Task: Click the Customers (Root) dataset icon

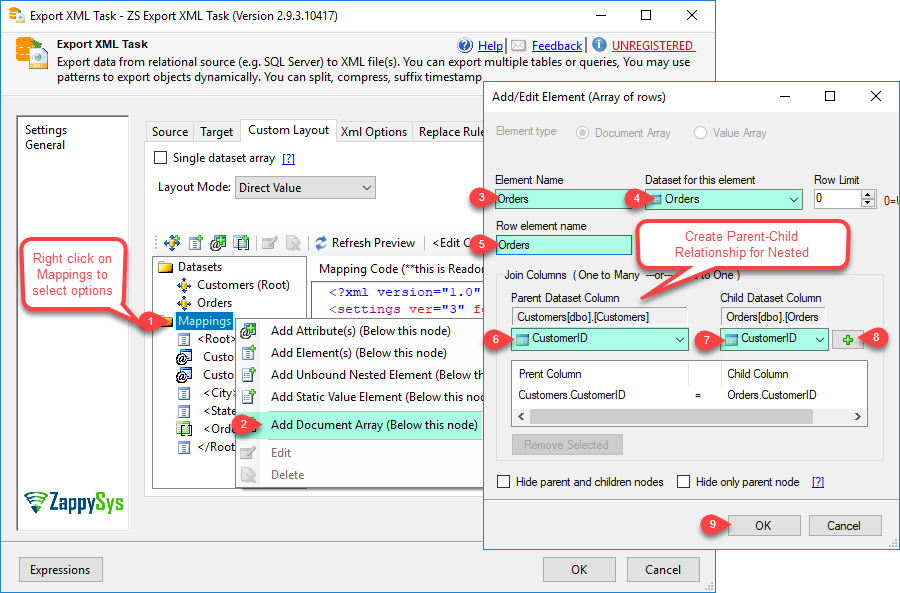Action: pyautogui.click(x=184, y=285)
